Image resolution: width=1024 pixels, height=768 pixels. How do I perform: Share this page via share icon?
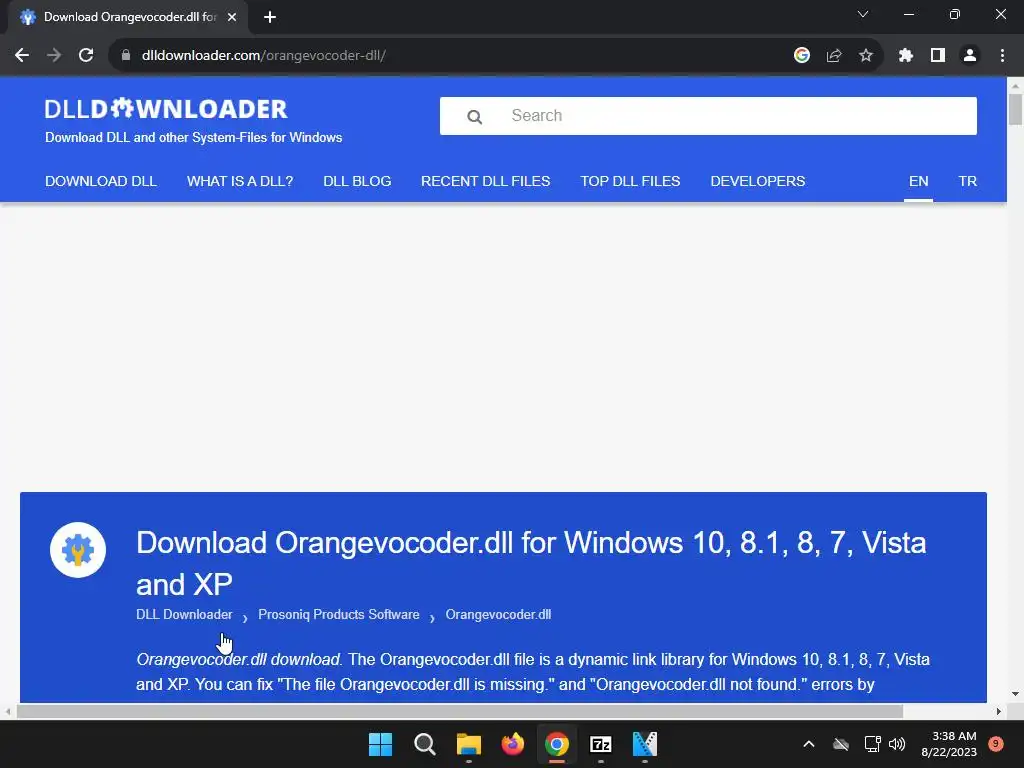coord(834,56)
